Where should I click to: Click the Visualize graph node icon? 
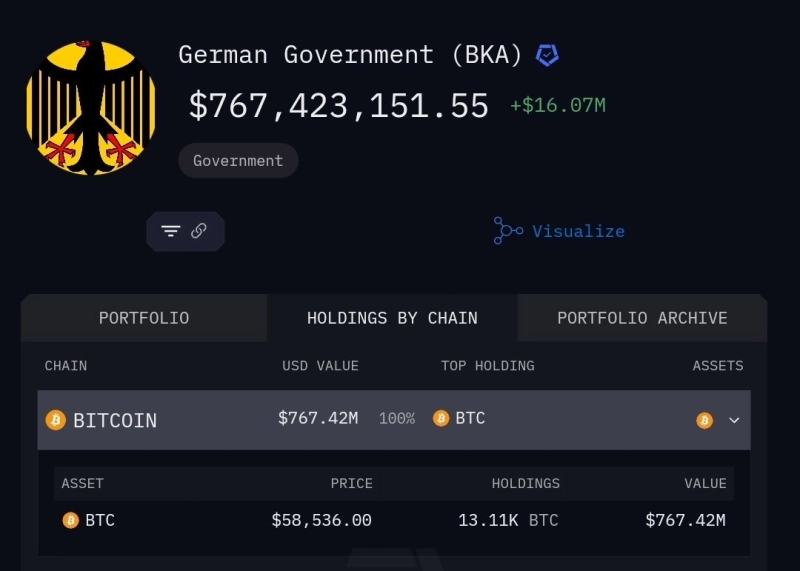pyautogui.click(x=508, y=231)
